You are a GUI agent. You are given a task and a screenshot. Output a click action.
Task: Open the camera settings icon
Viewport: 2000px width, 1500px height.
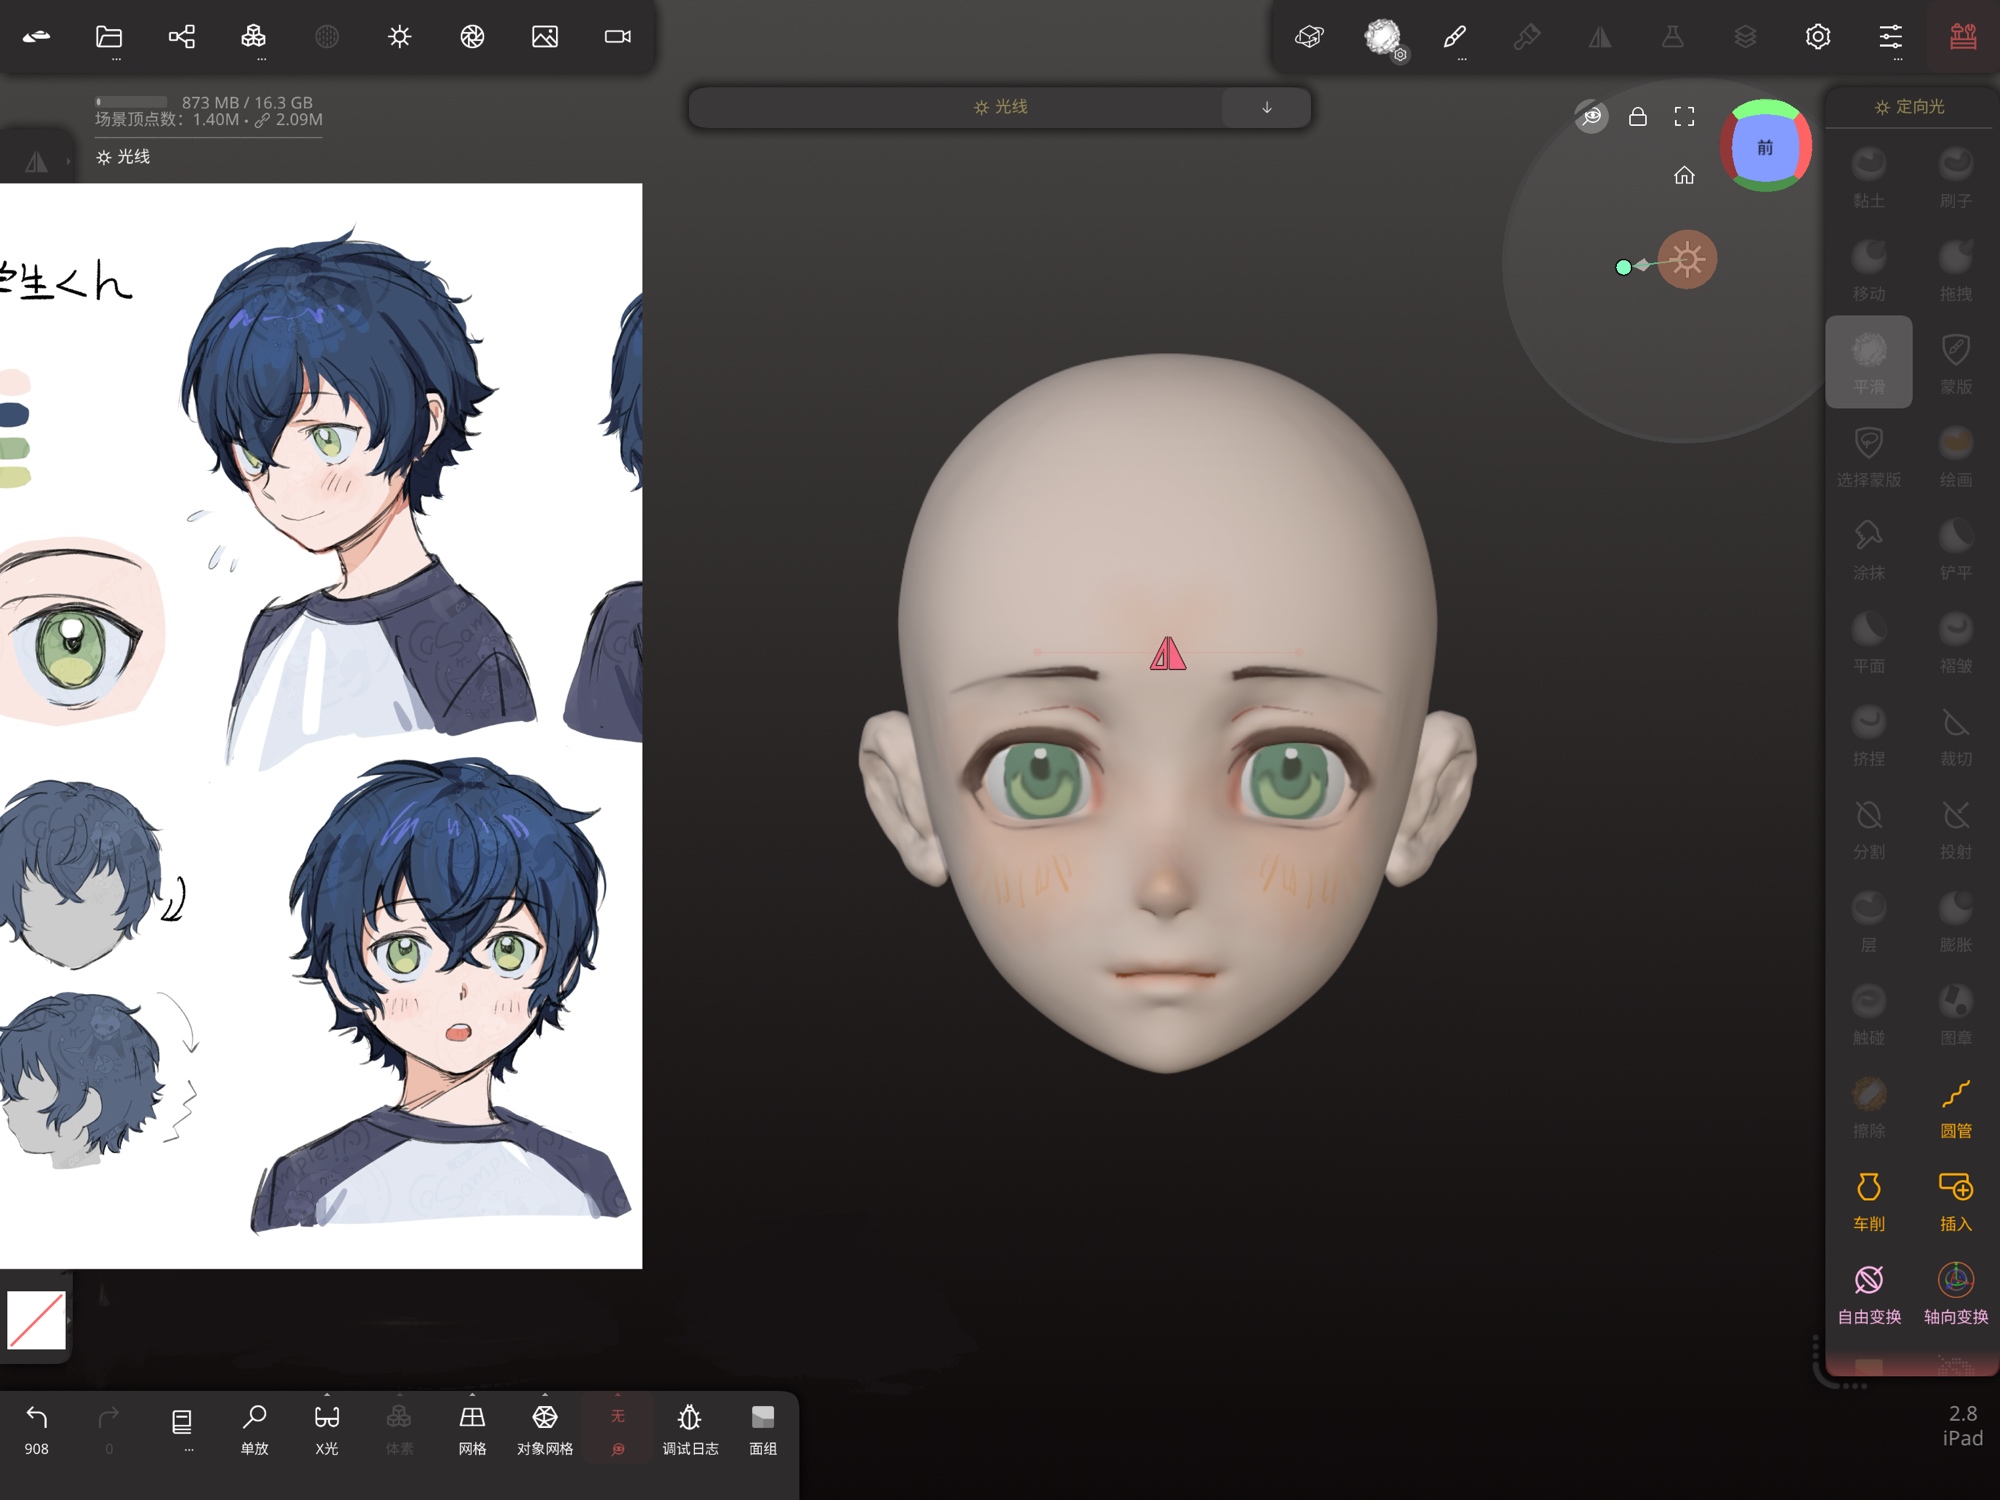click(617, 37)
